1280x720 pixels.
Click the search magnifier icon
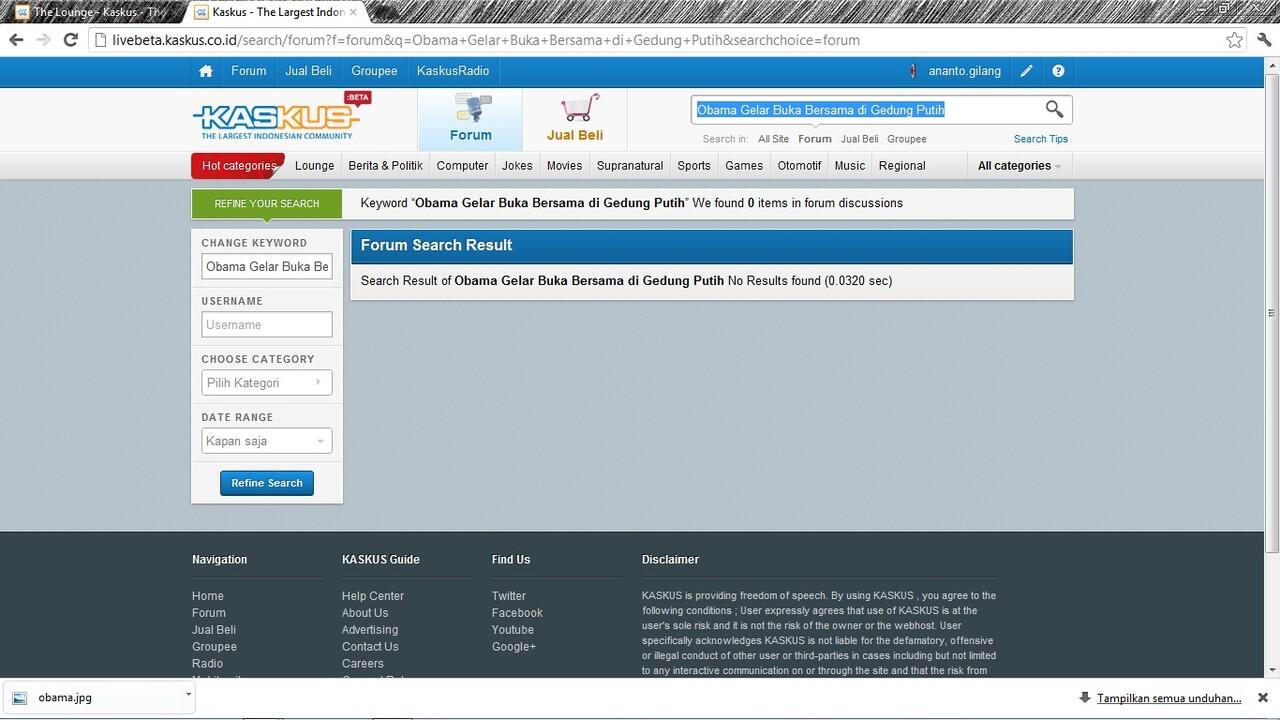click(x=1055, y=109)
